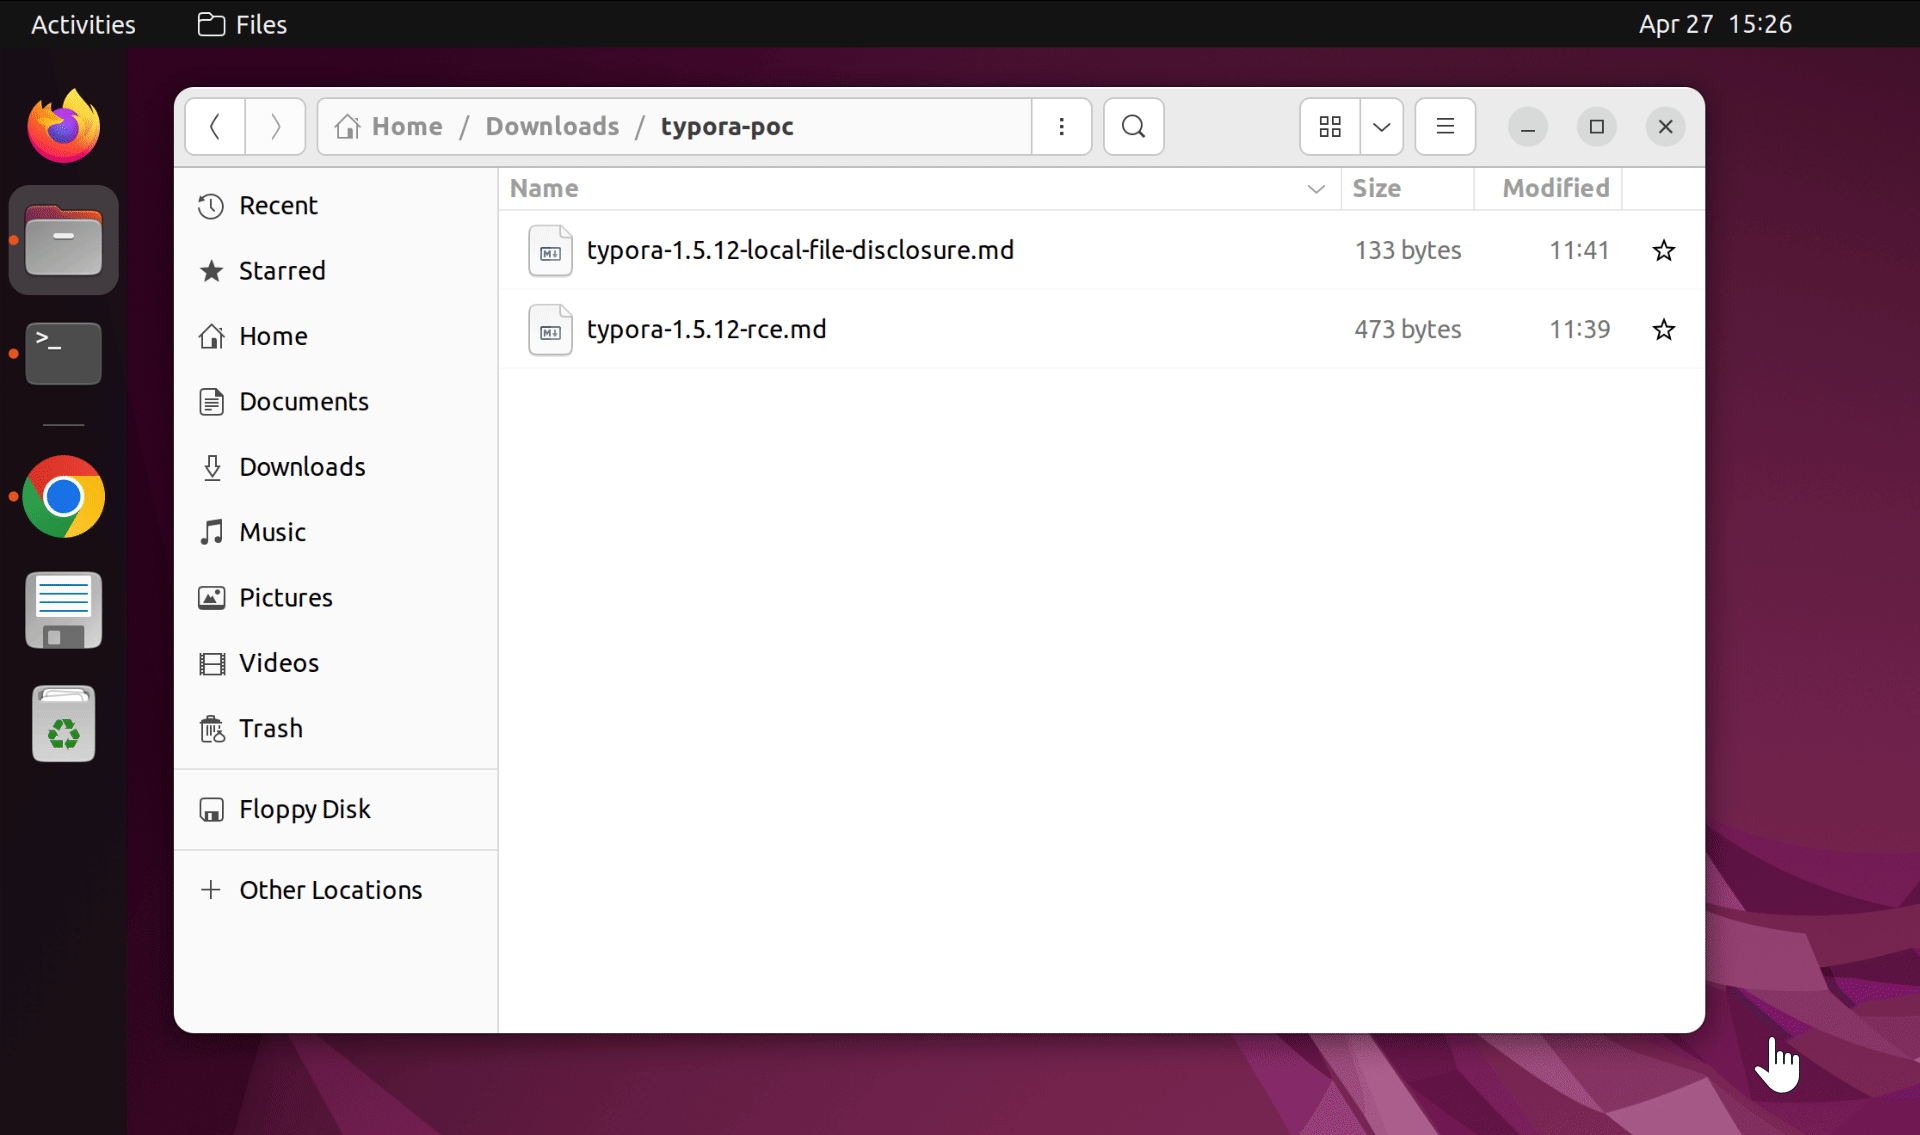Navigate to Downloads in path bar
Screen dimensions: 1920x1135
(552, 127)
